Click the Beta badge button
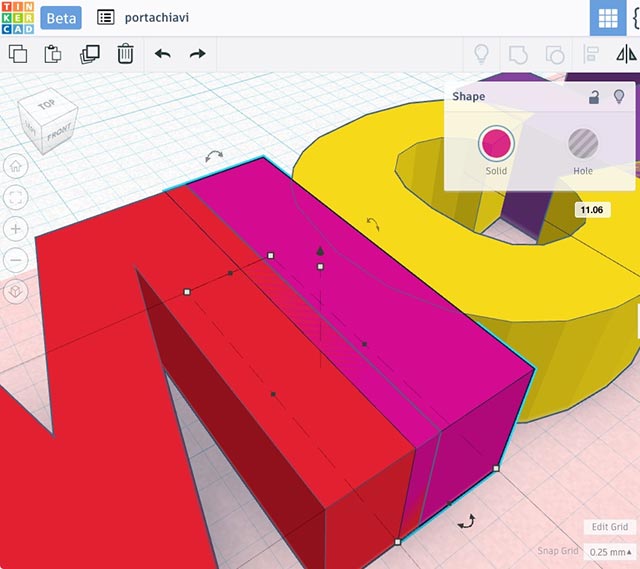640x569 pixels. pyautogui.click(x=61, y=18)
